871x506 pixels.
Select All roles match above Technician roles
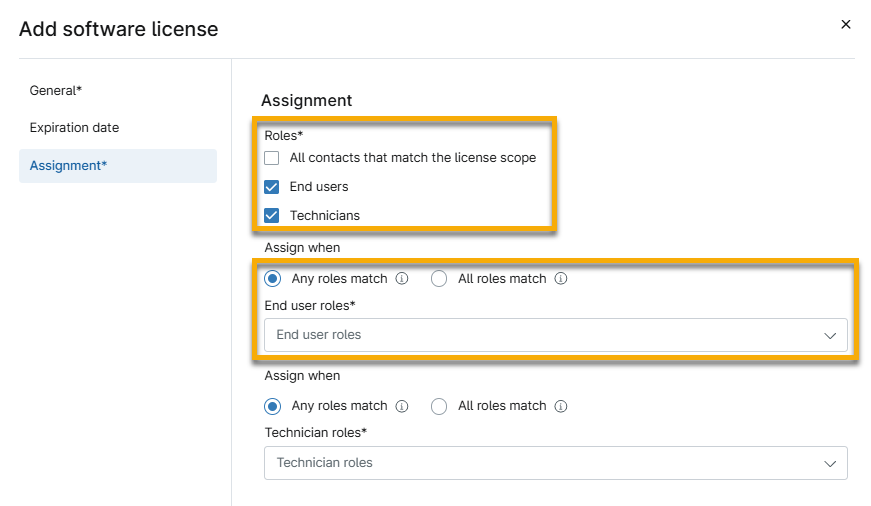(x=439, y=407)
